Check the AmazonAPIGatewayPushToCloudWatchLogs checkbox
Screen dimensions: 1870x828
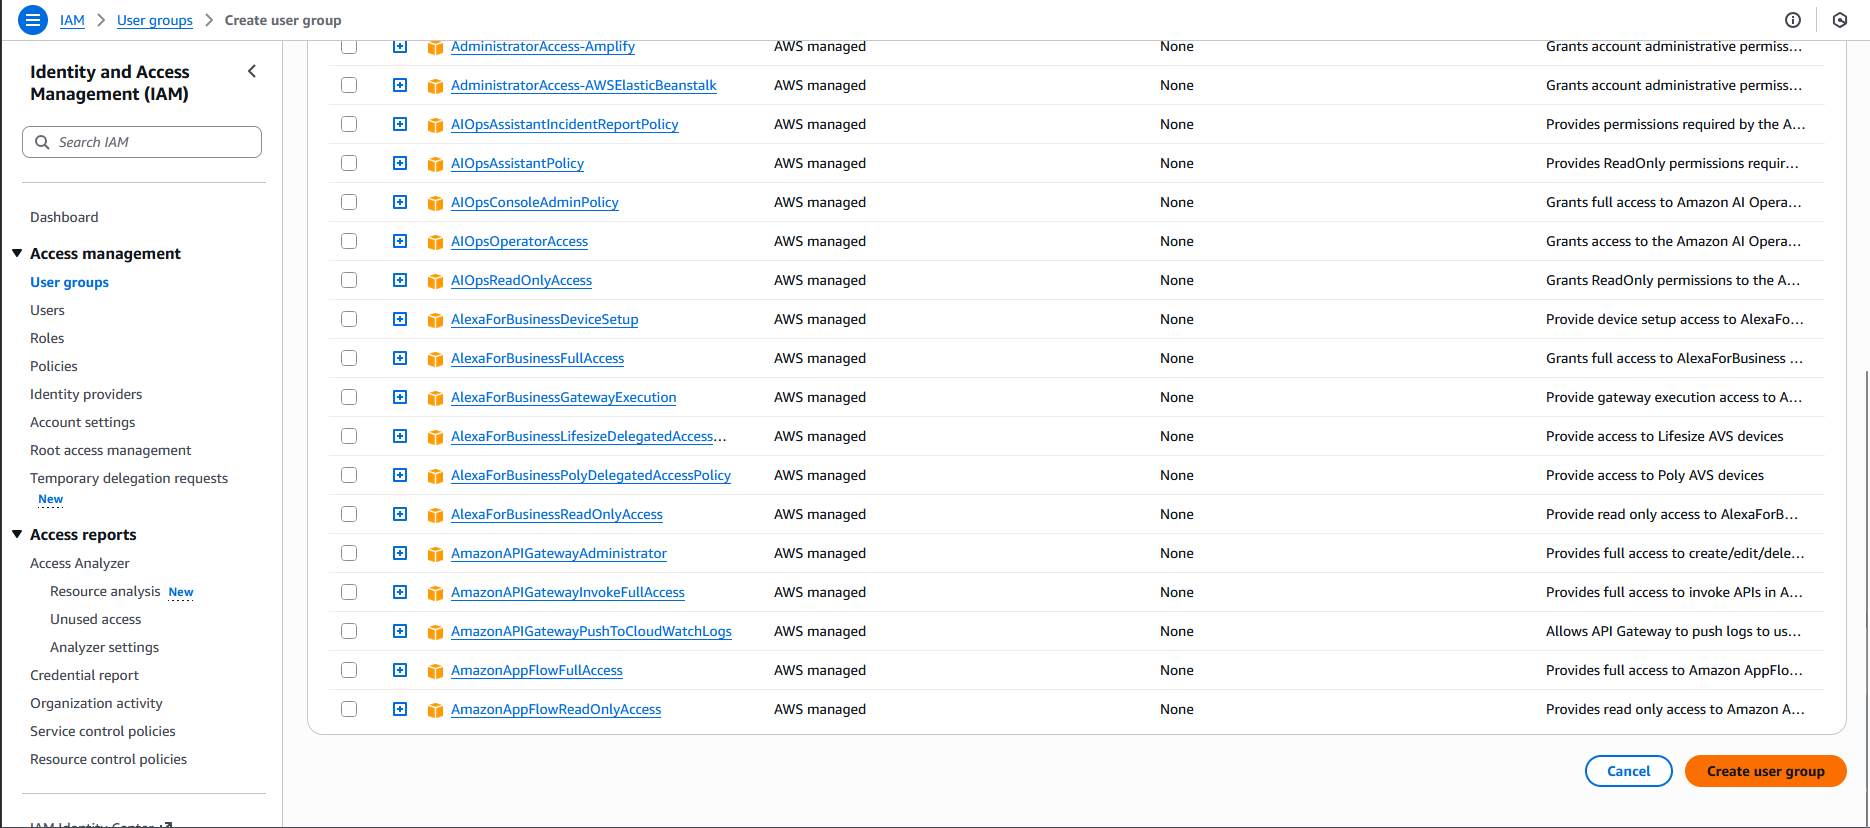click(x=349, y=631)
